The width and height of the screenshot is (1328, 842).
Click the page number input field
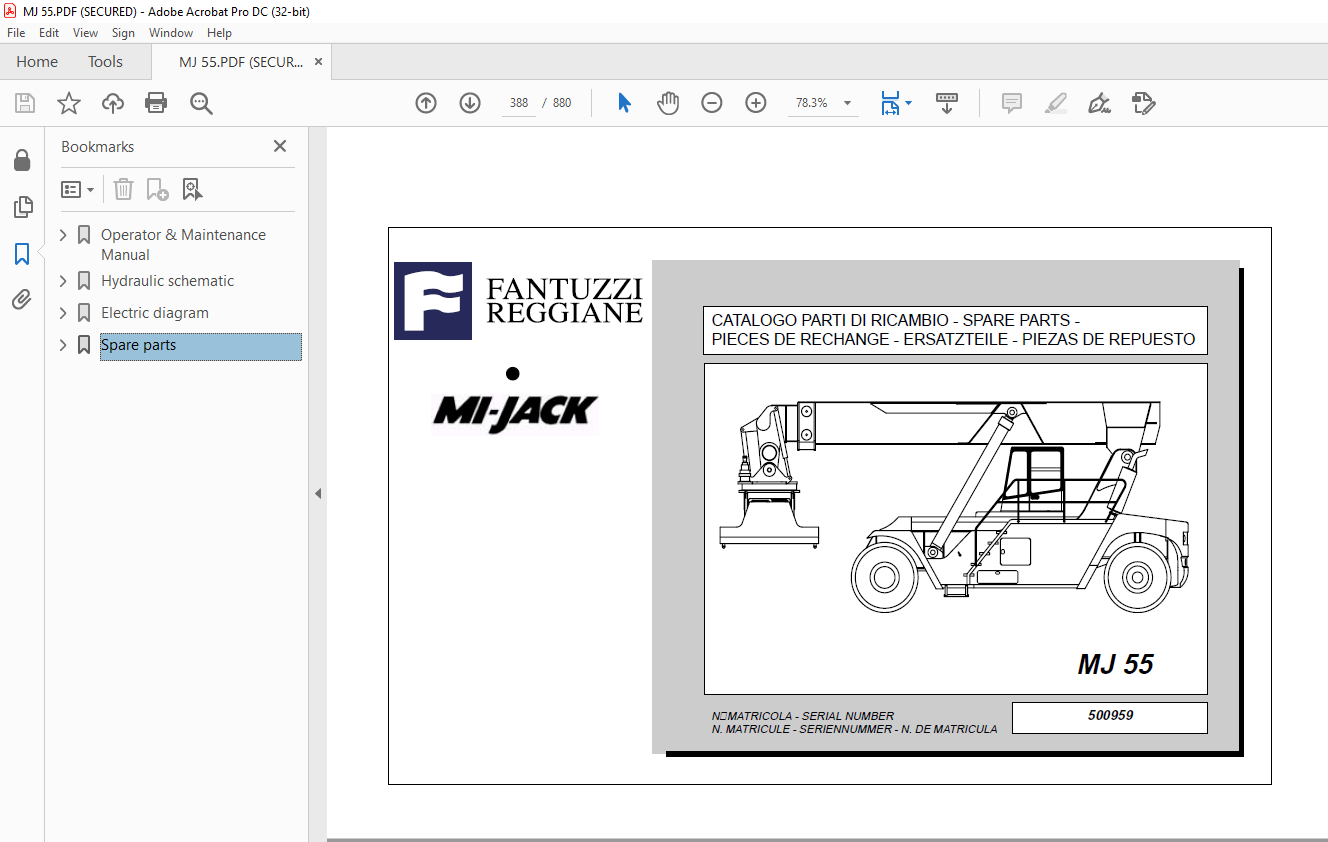coord(519,103)
